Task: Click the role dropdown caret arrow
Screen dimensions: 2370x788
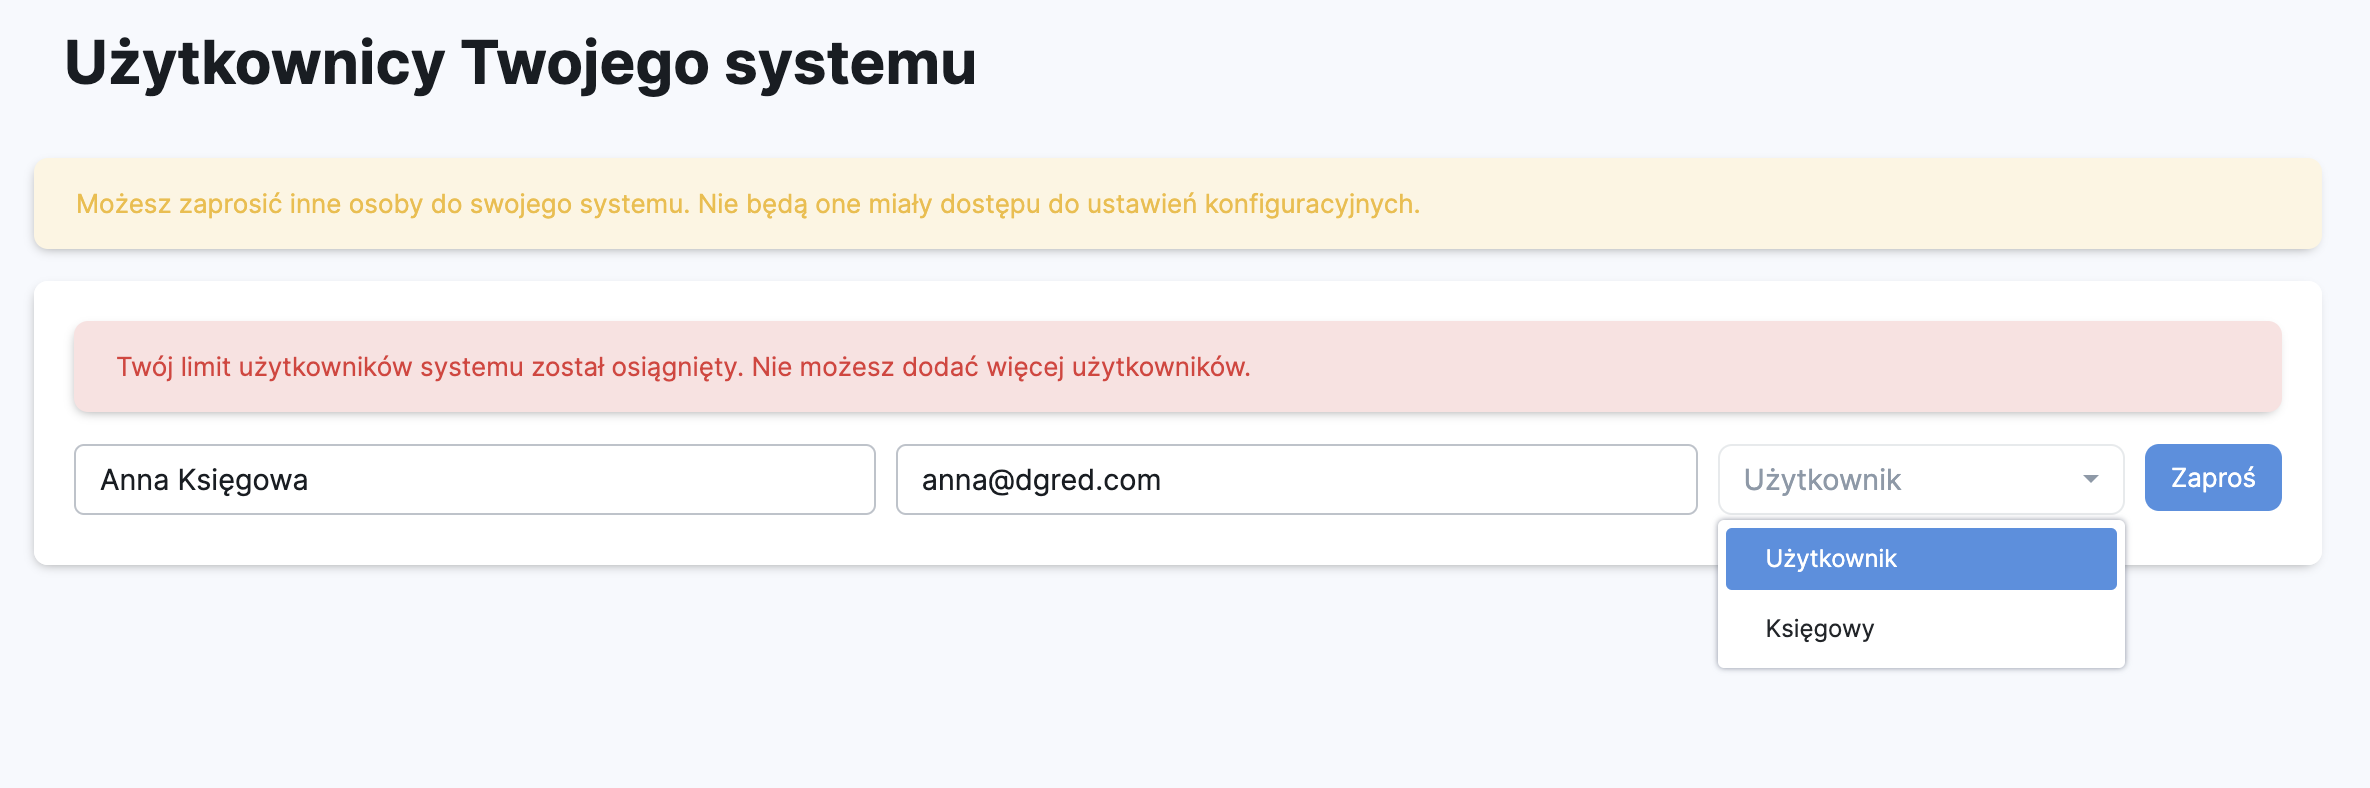Action: point(2090,479)
